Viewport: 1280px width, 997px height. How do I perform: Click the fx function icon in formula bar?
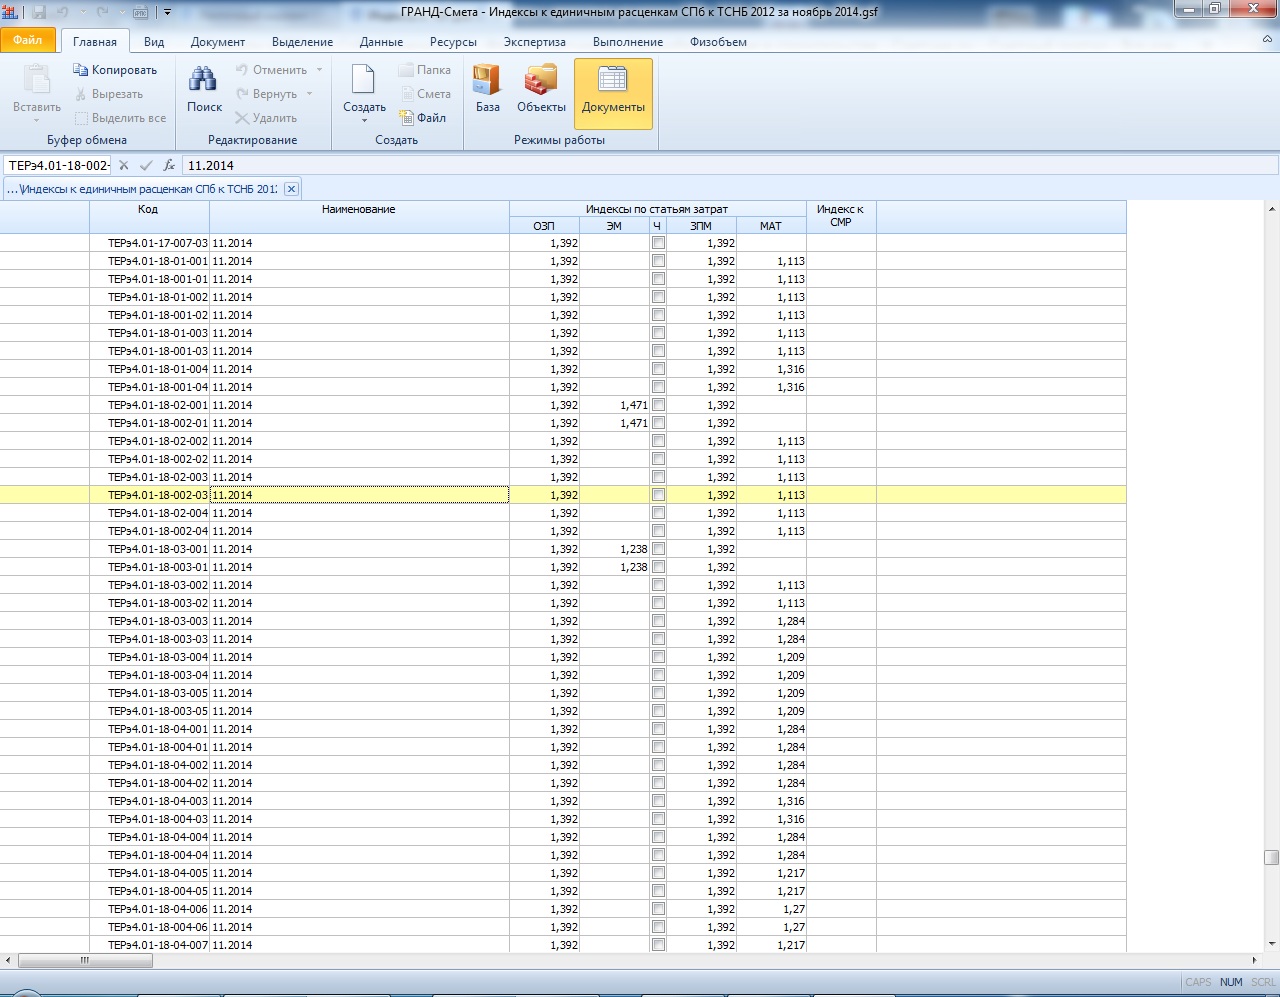[169, 166]
